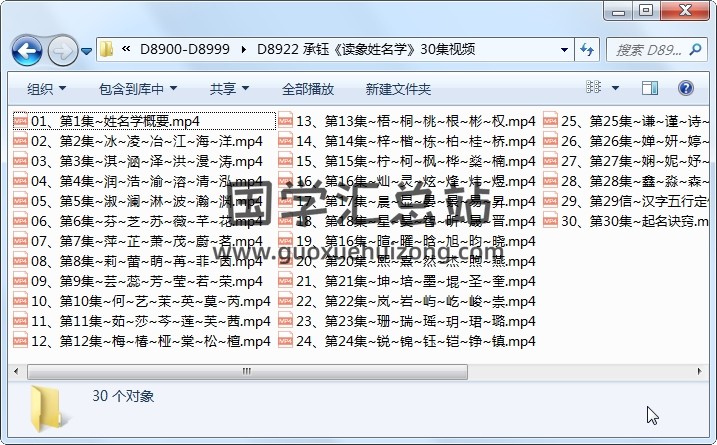Click MP4 icon of file 09、第9集
717x445 pixels.
coord(21,281)
